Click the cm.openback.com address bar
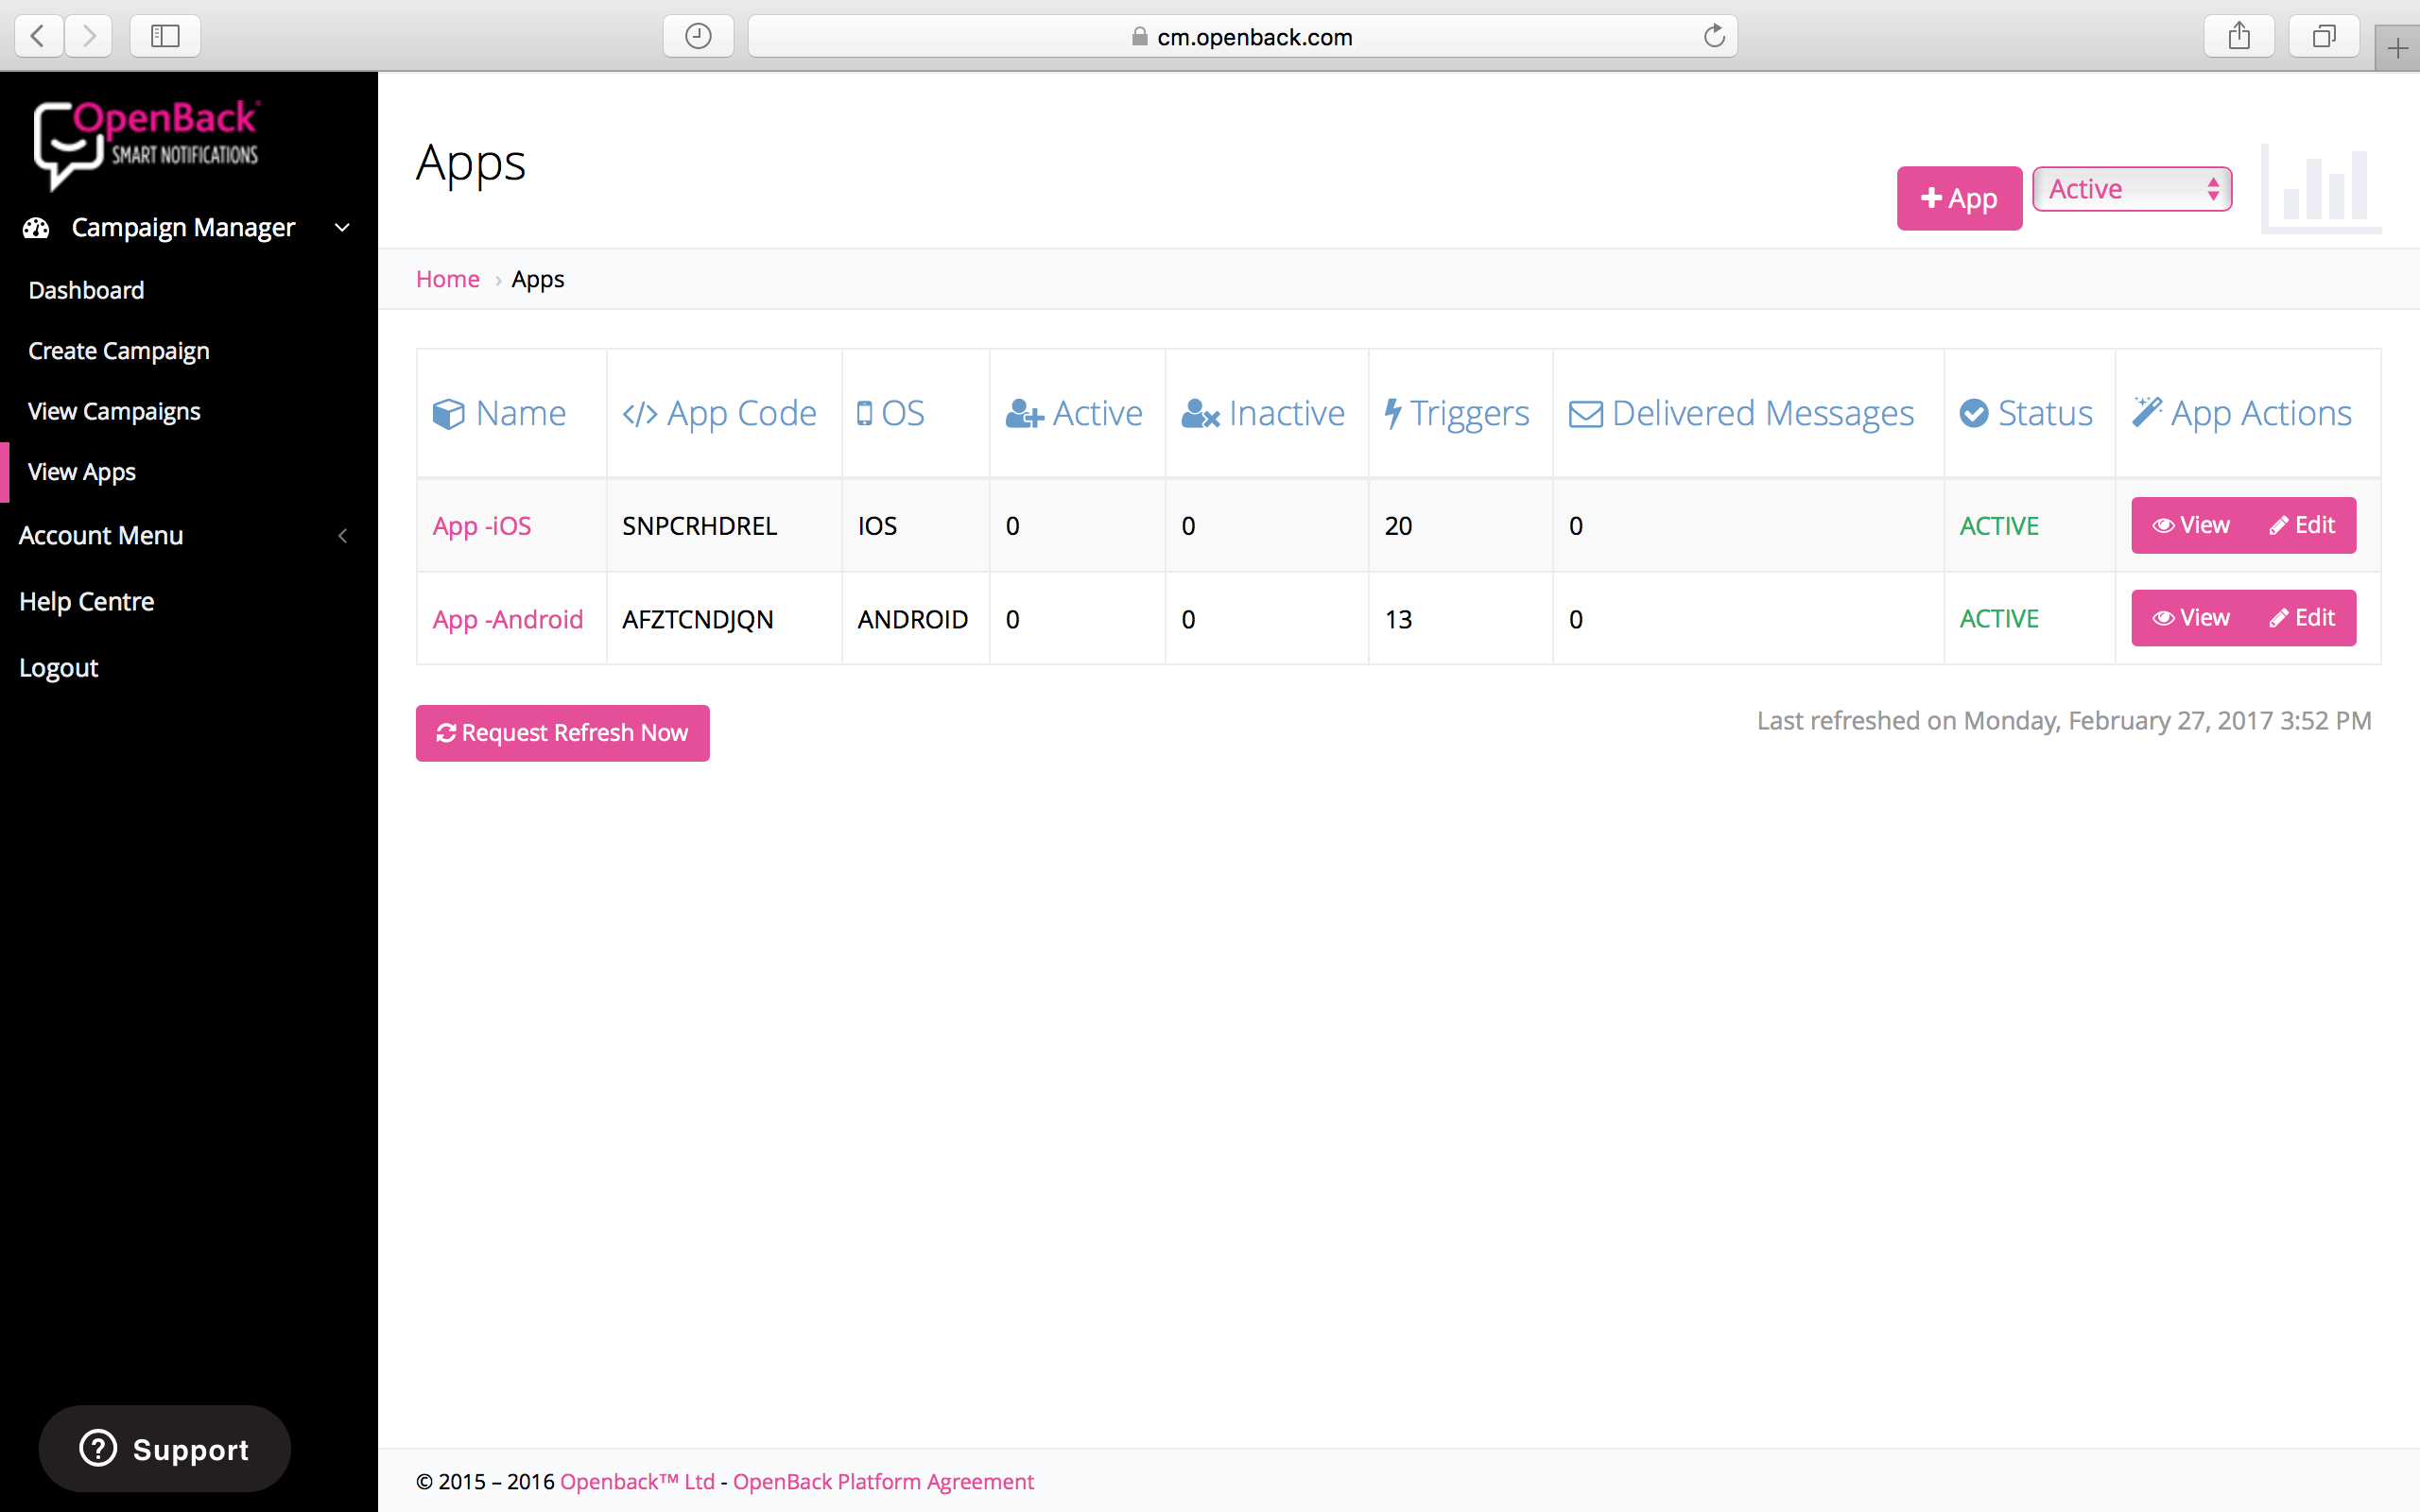This screenshot has height=1512, width=2420. tap(1242, 37)
